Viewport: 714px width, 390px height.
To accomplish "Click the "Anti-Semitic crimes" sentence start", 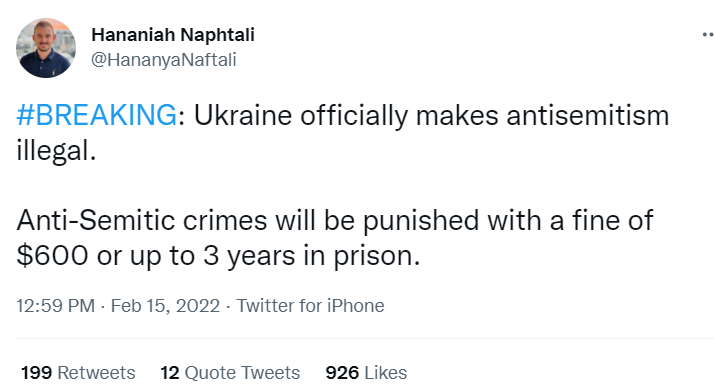I will tap(142, 221).
